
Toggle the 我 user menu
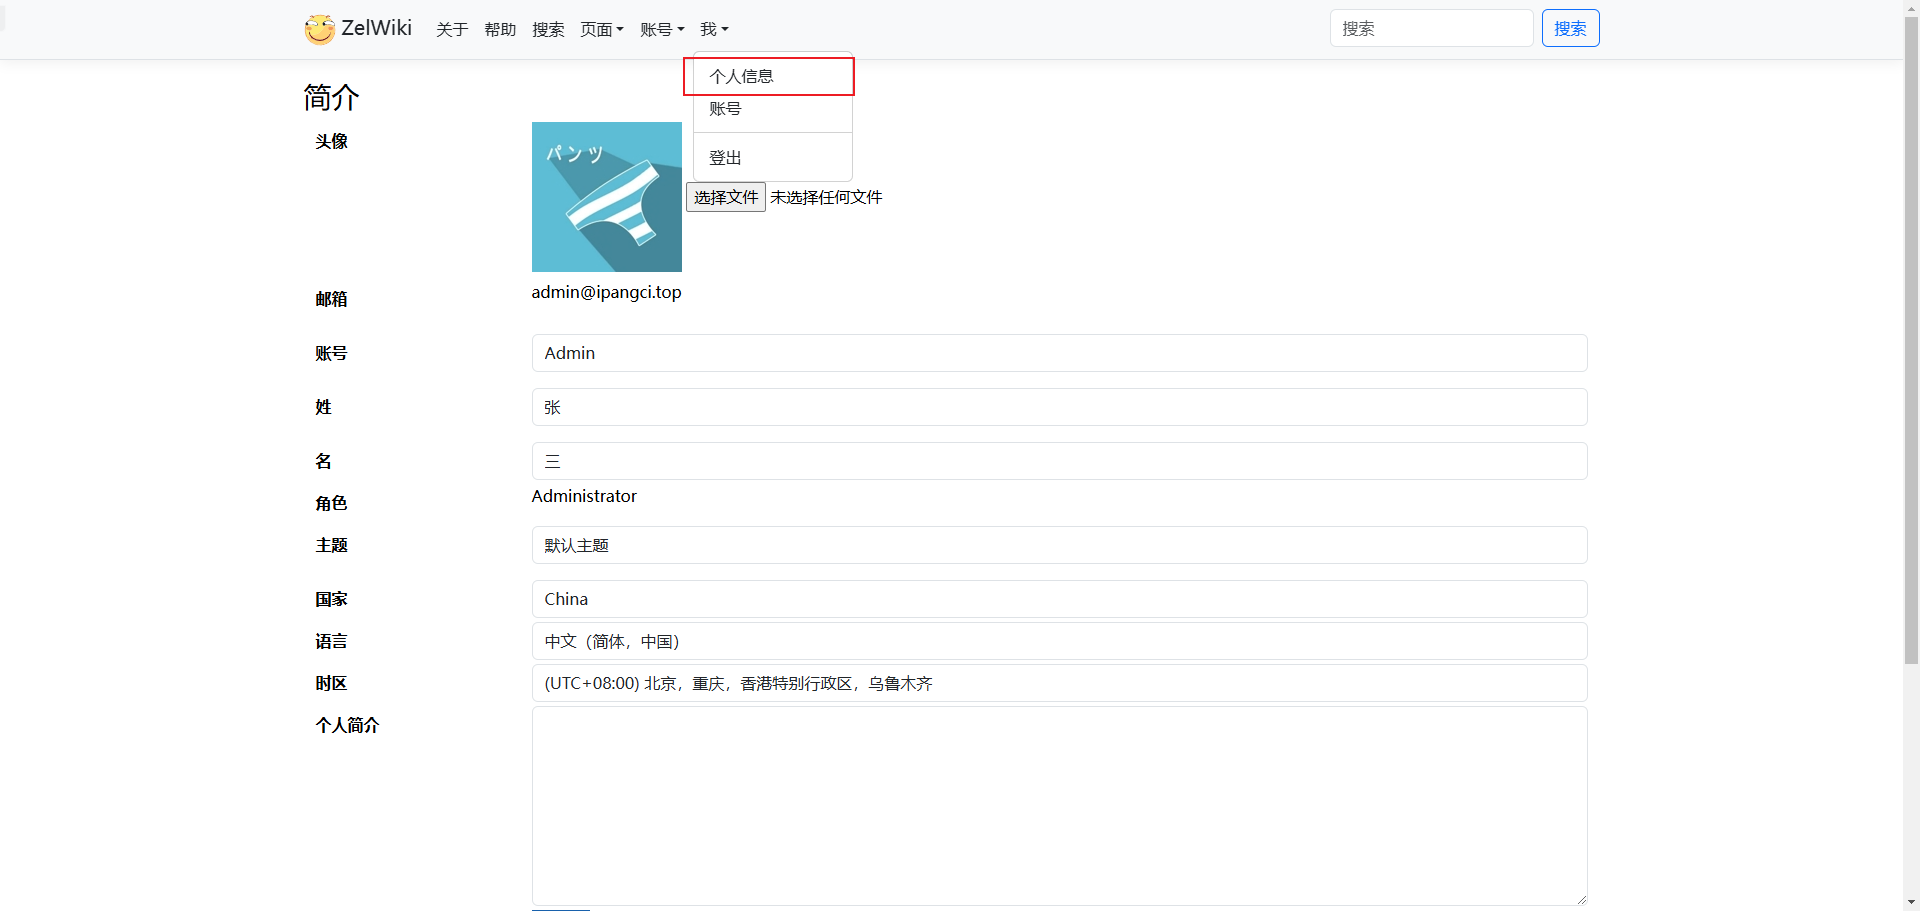pos(714,30)
